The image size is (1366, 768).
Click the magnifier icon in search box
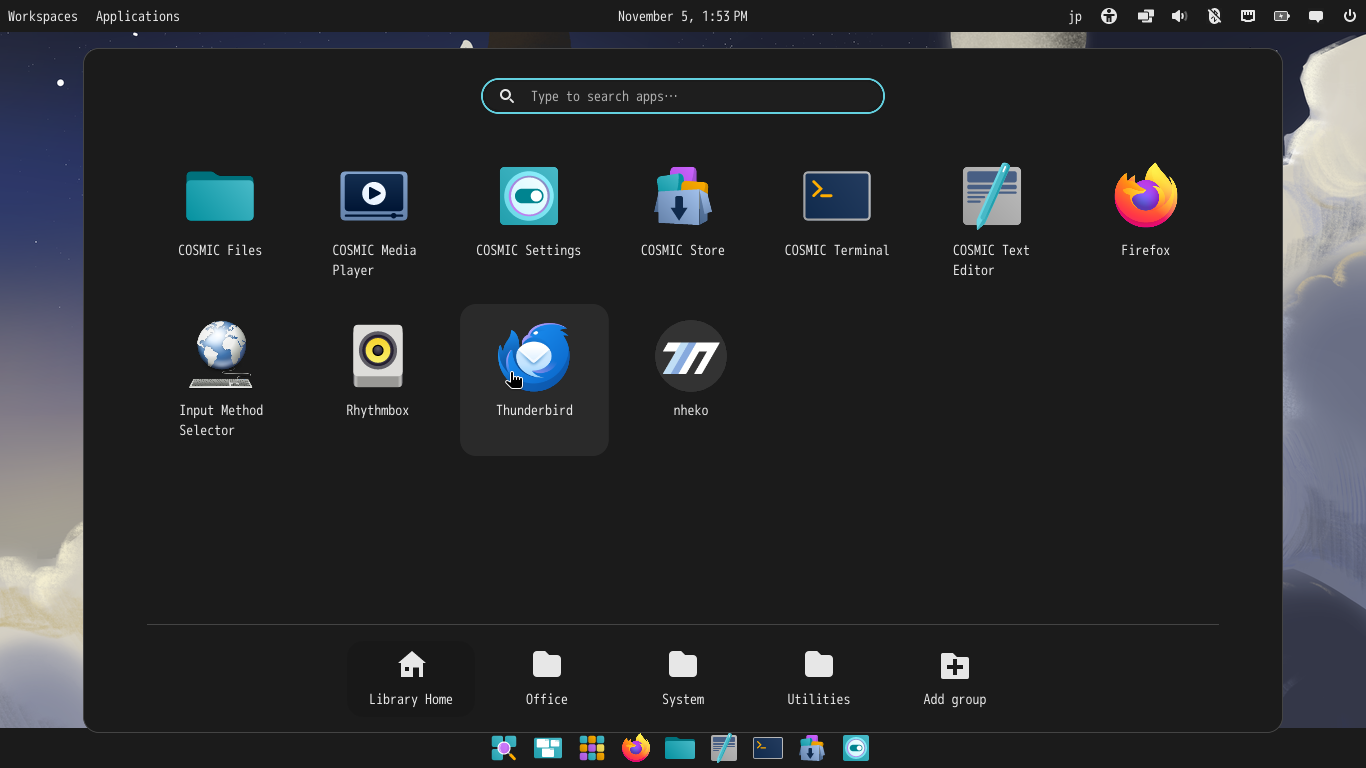pyautogui.click(x=507, y=96)
